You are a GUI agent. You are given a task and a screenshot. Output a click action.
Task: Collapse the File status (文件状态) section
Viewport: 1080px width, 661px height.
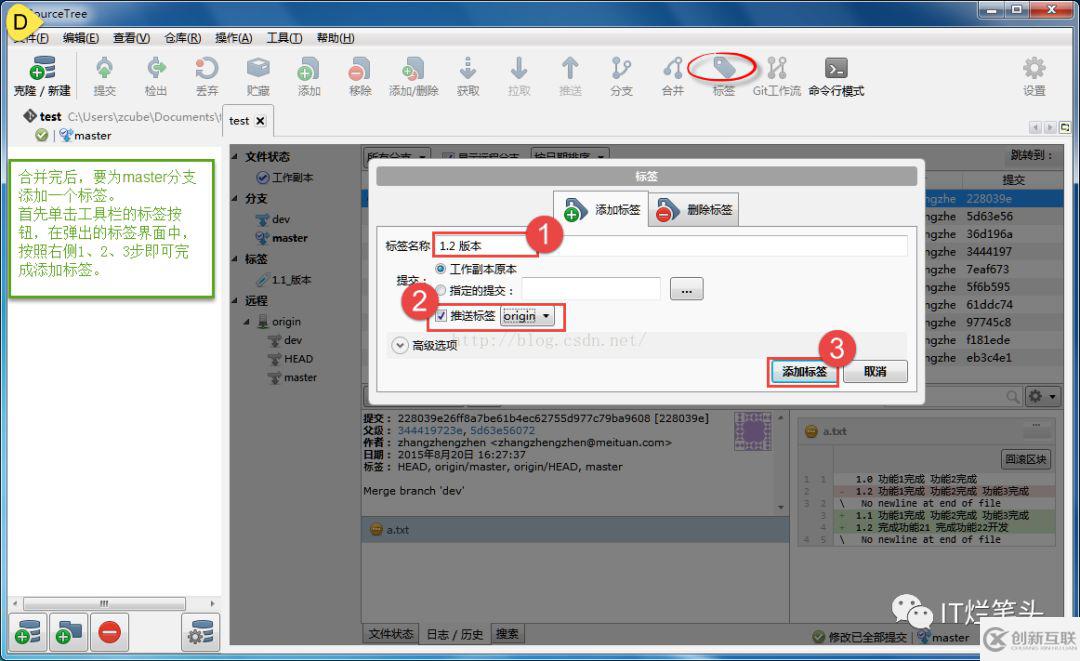(x=235, y=157)
